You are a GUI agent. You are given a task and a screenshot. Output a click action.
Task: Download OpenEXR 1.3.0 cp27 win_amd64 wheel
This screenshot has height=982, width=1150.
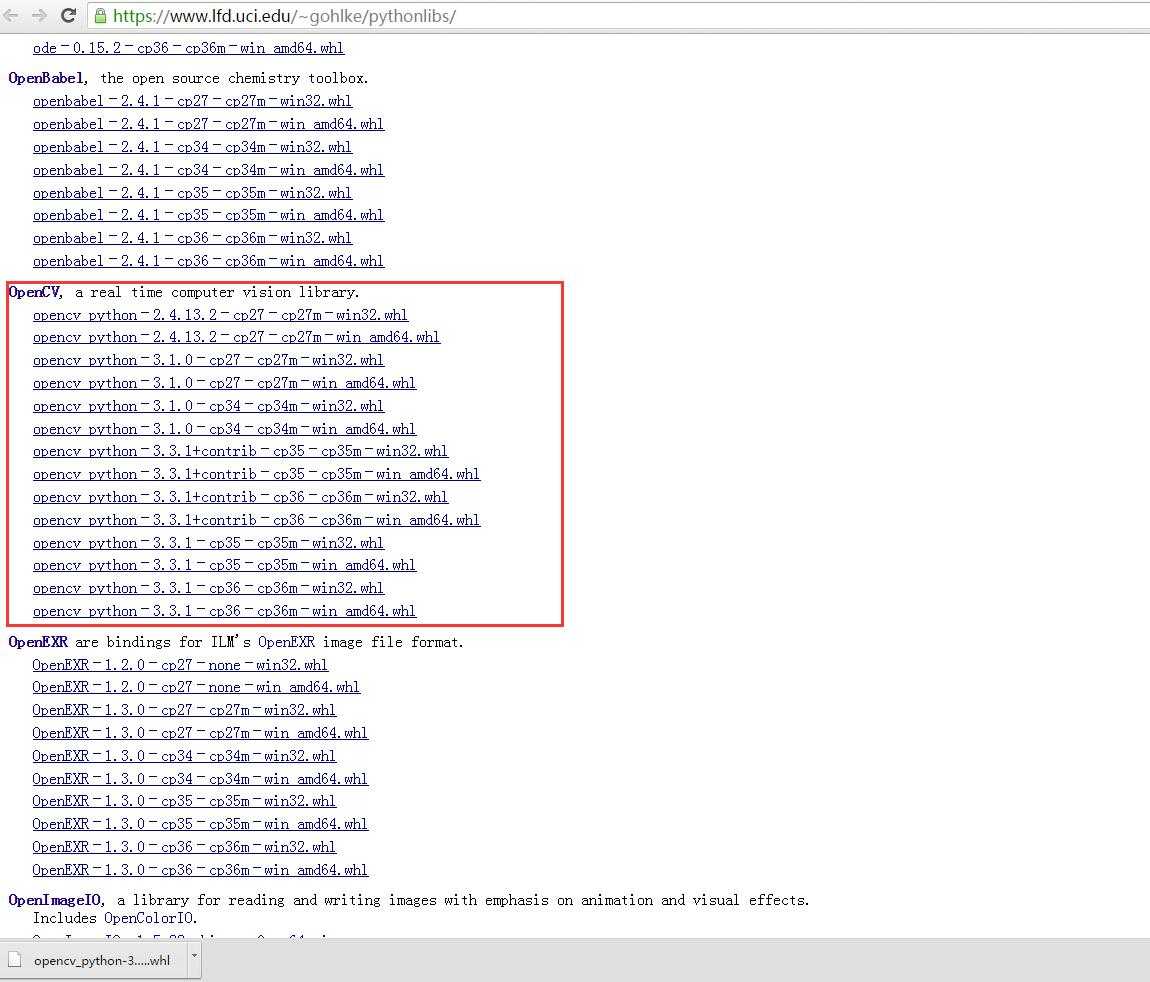200,733
